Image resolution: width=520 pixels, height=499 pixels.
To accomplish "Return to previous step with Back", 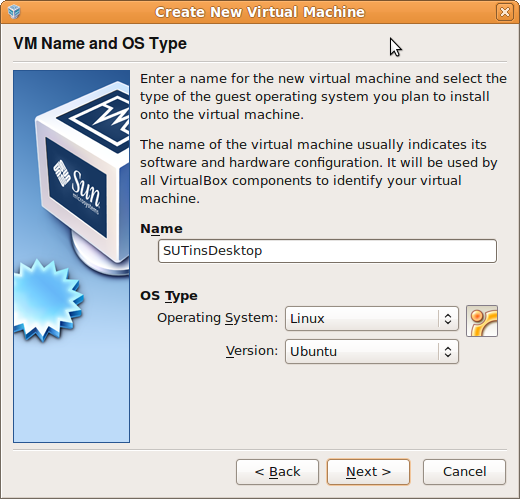I will click(x=277, y=472).
